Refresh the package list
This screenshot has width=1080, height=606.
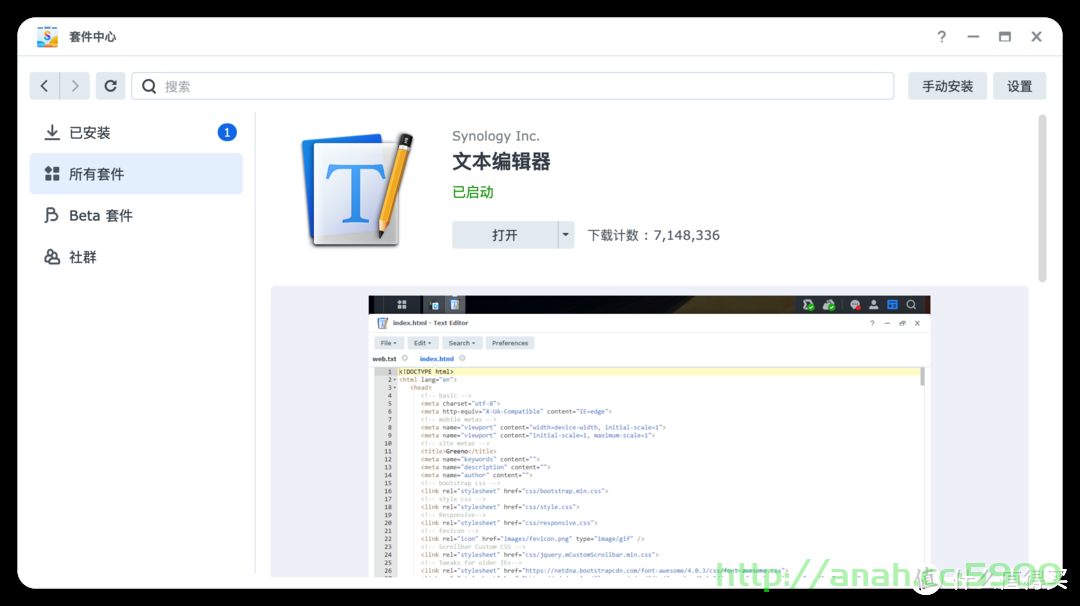point(110,86)
